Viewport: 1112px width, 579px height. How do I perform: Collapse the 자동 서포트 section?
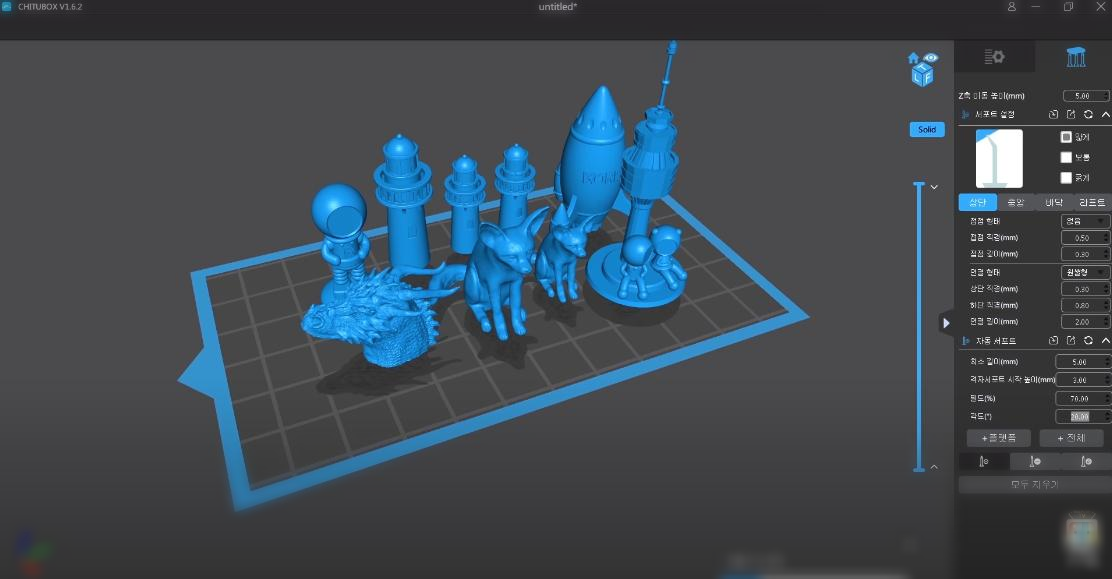[1105, 341]
